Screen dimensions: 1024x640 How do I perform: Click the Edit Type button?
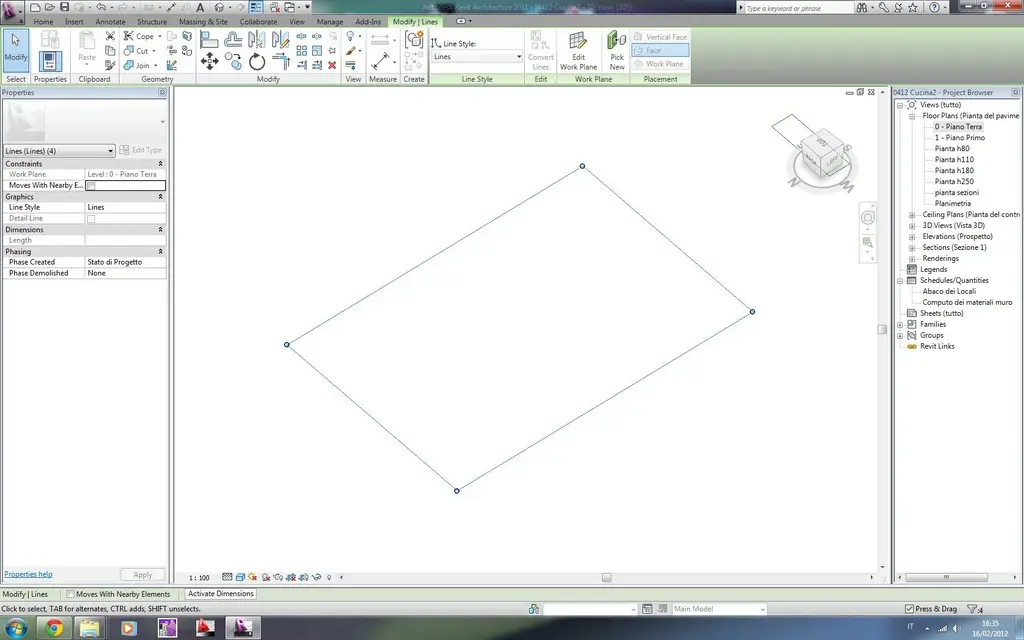(141, 150)
